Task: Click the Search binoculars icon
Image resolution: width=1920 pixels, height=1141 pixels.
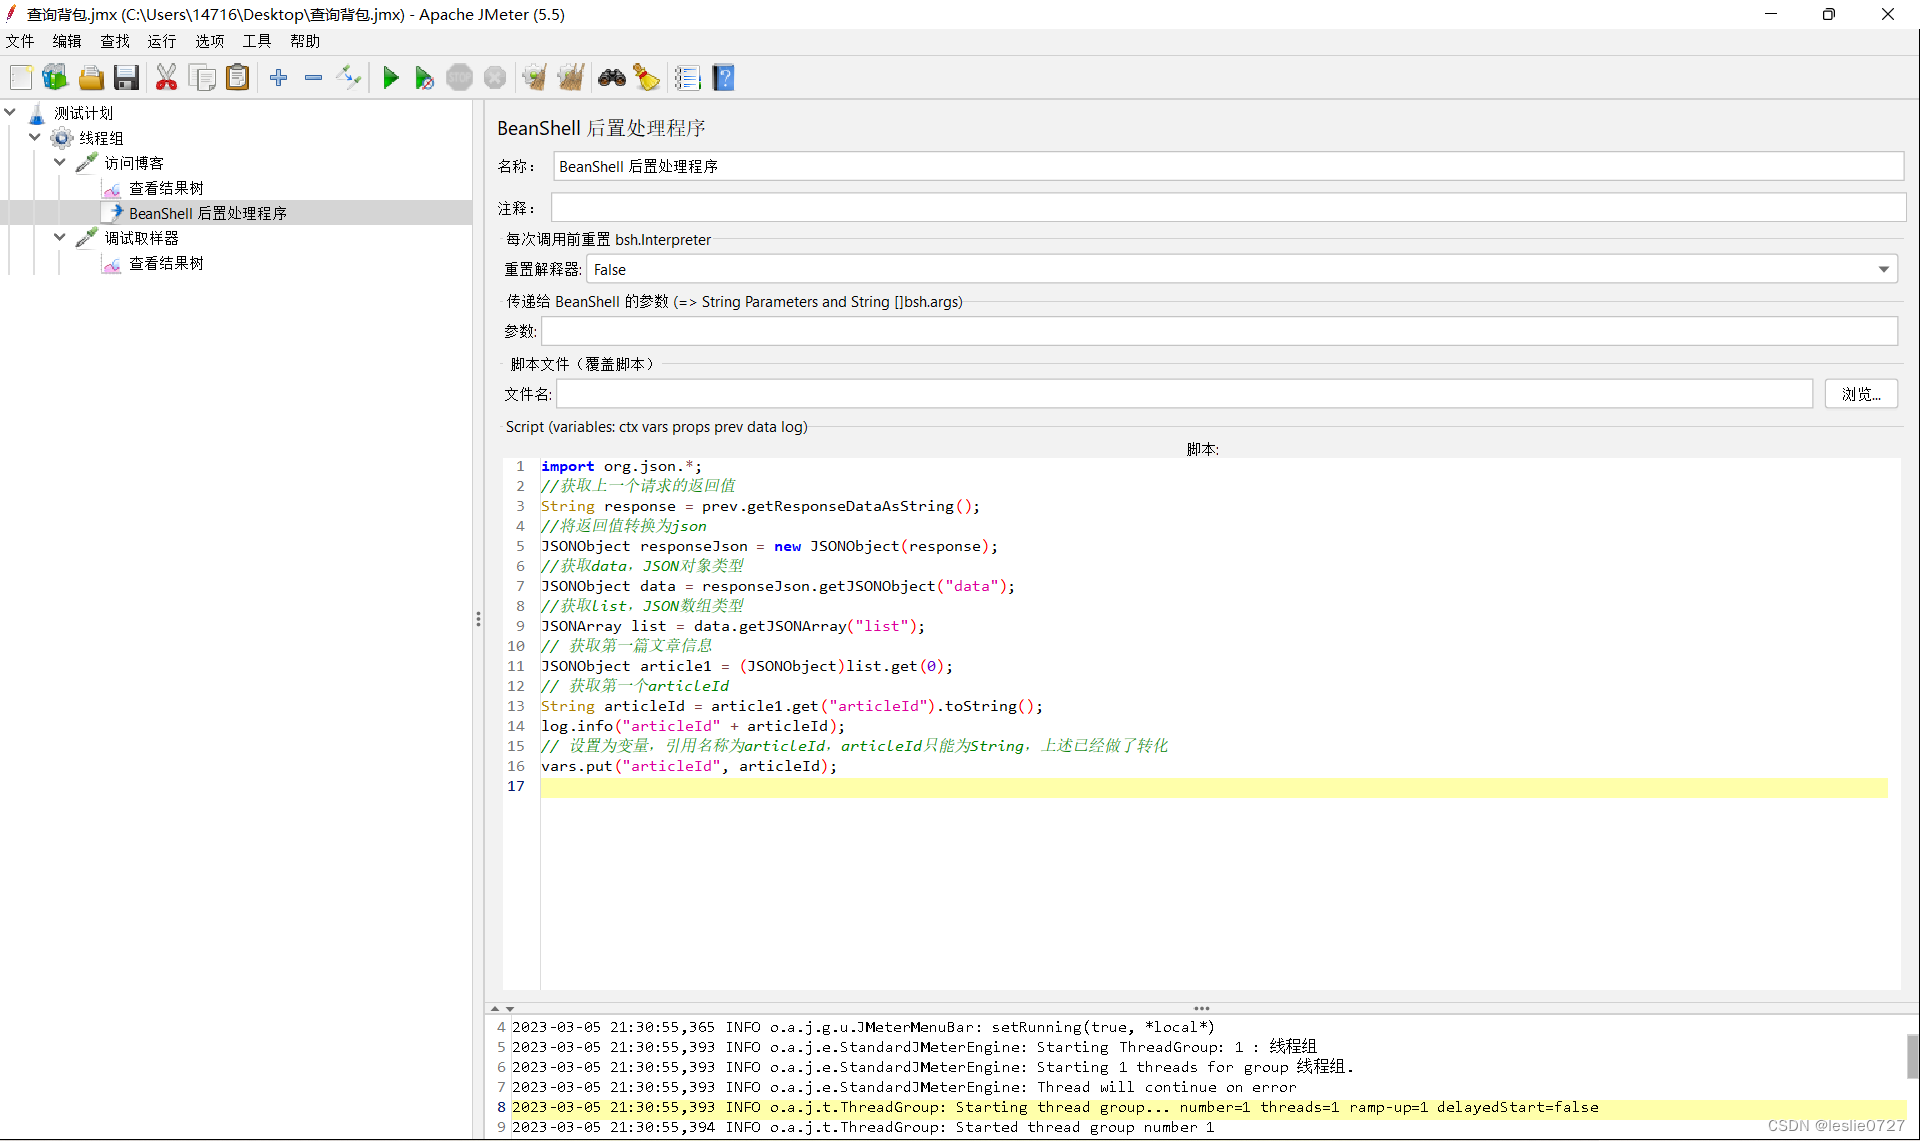Action: pos(611,78)
